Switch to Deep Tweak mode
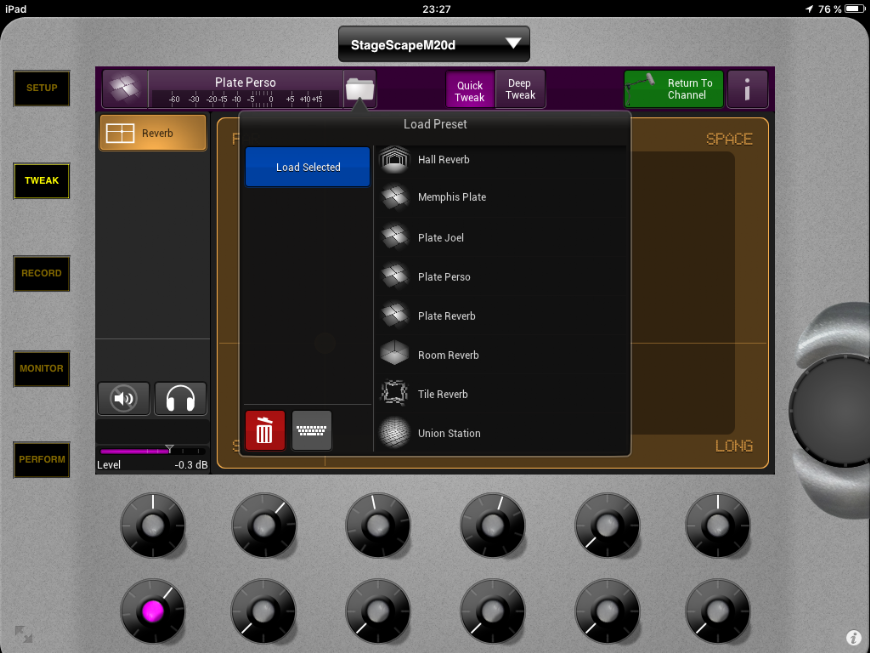The height and width of the screenshot is (653, 870). (520, 90)
